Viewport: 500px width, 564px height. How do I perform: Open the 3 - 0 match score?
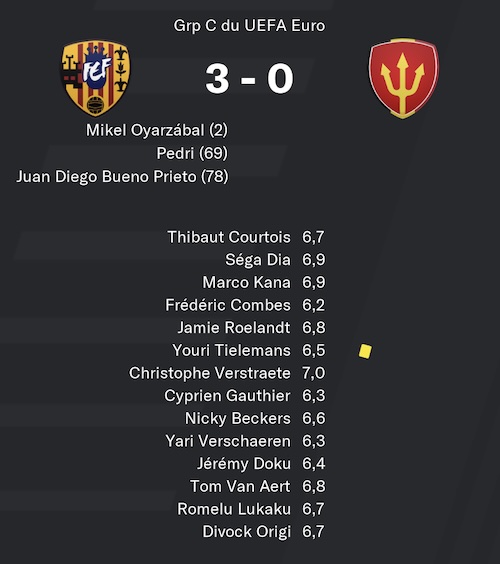(x=249, y=79)
